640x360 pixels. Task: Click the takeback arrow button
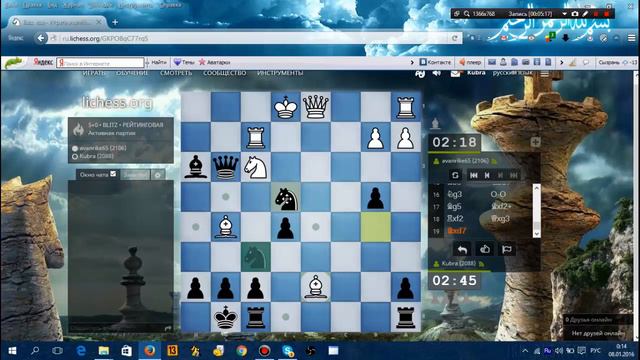[462, 249]
